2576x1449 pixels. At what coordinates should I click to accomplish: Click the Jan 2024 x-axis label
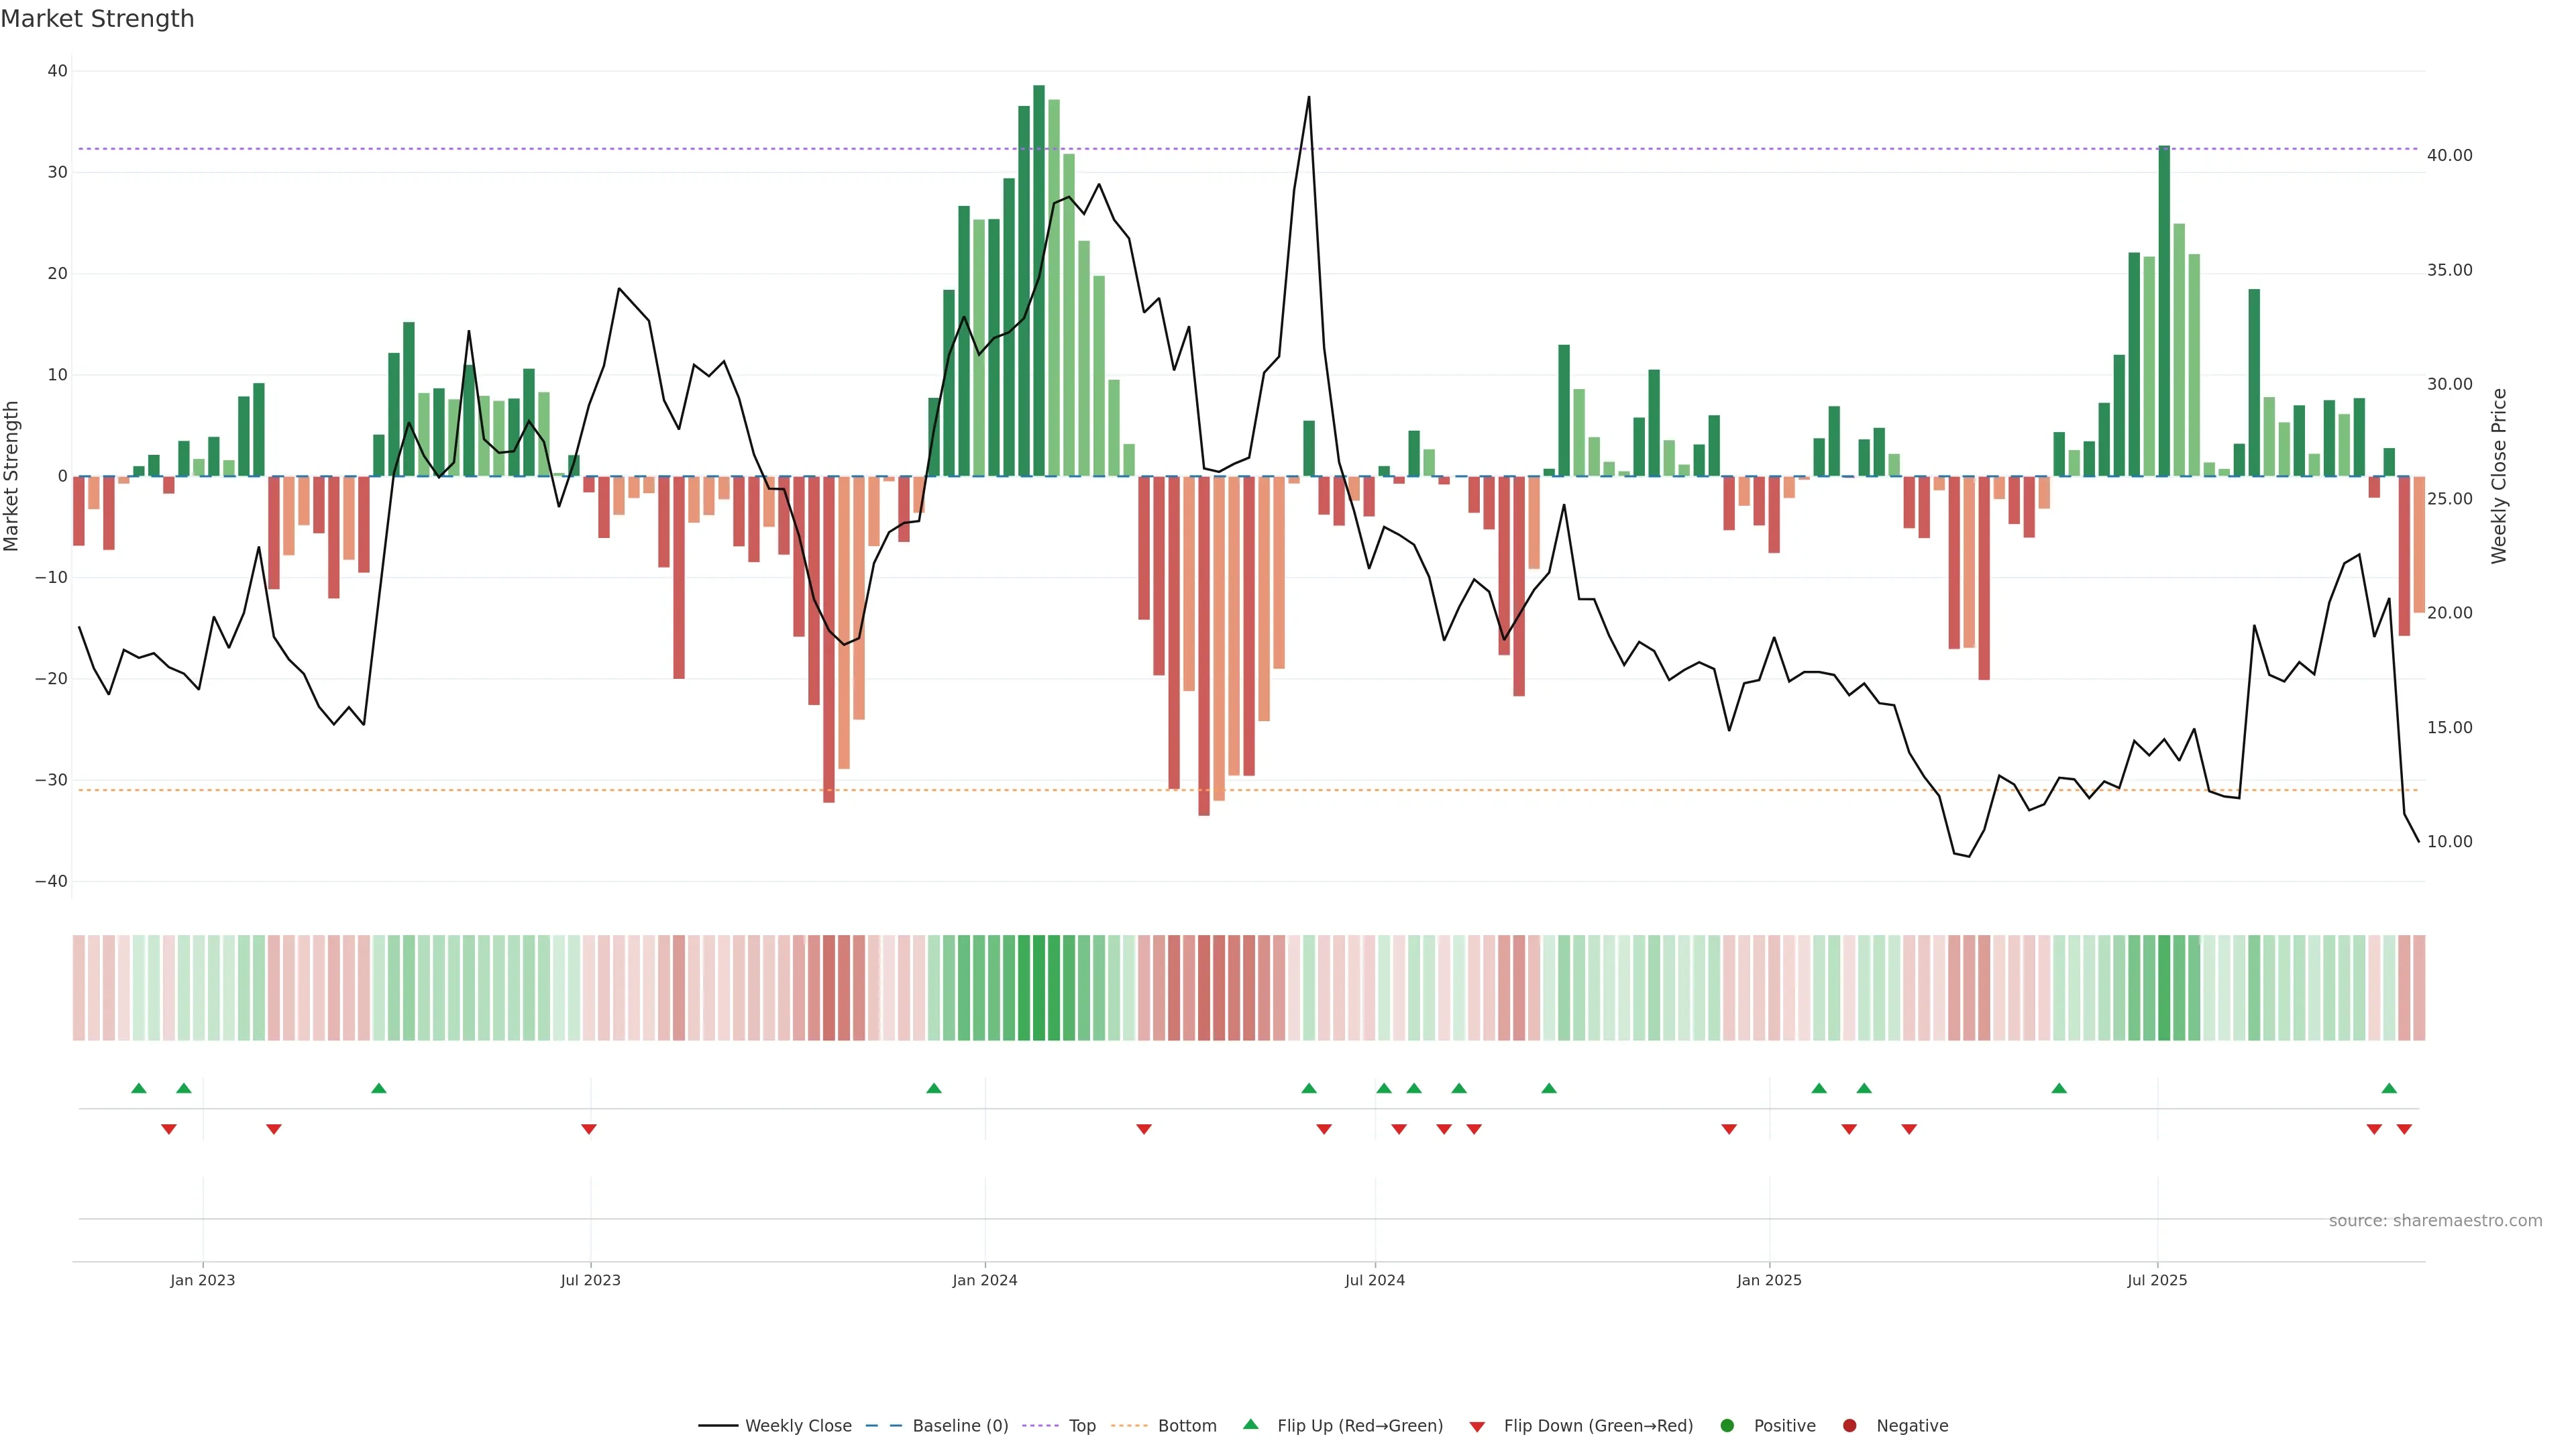(x=984, y=1280)
